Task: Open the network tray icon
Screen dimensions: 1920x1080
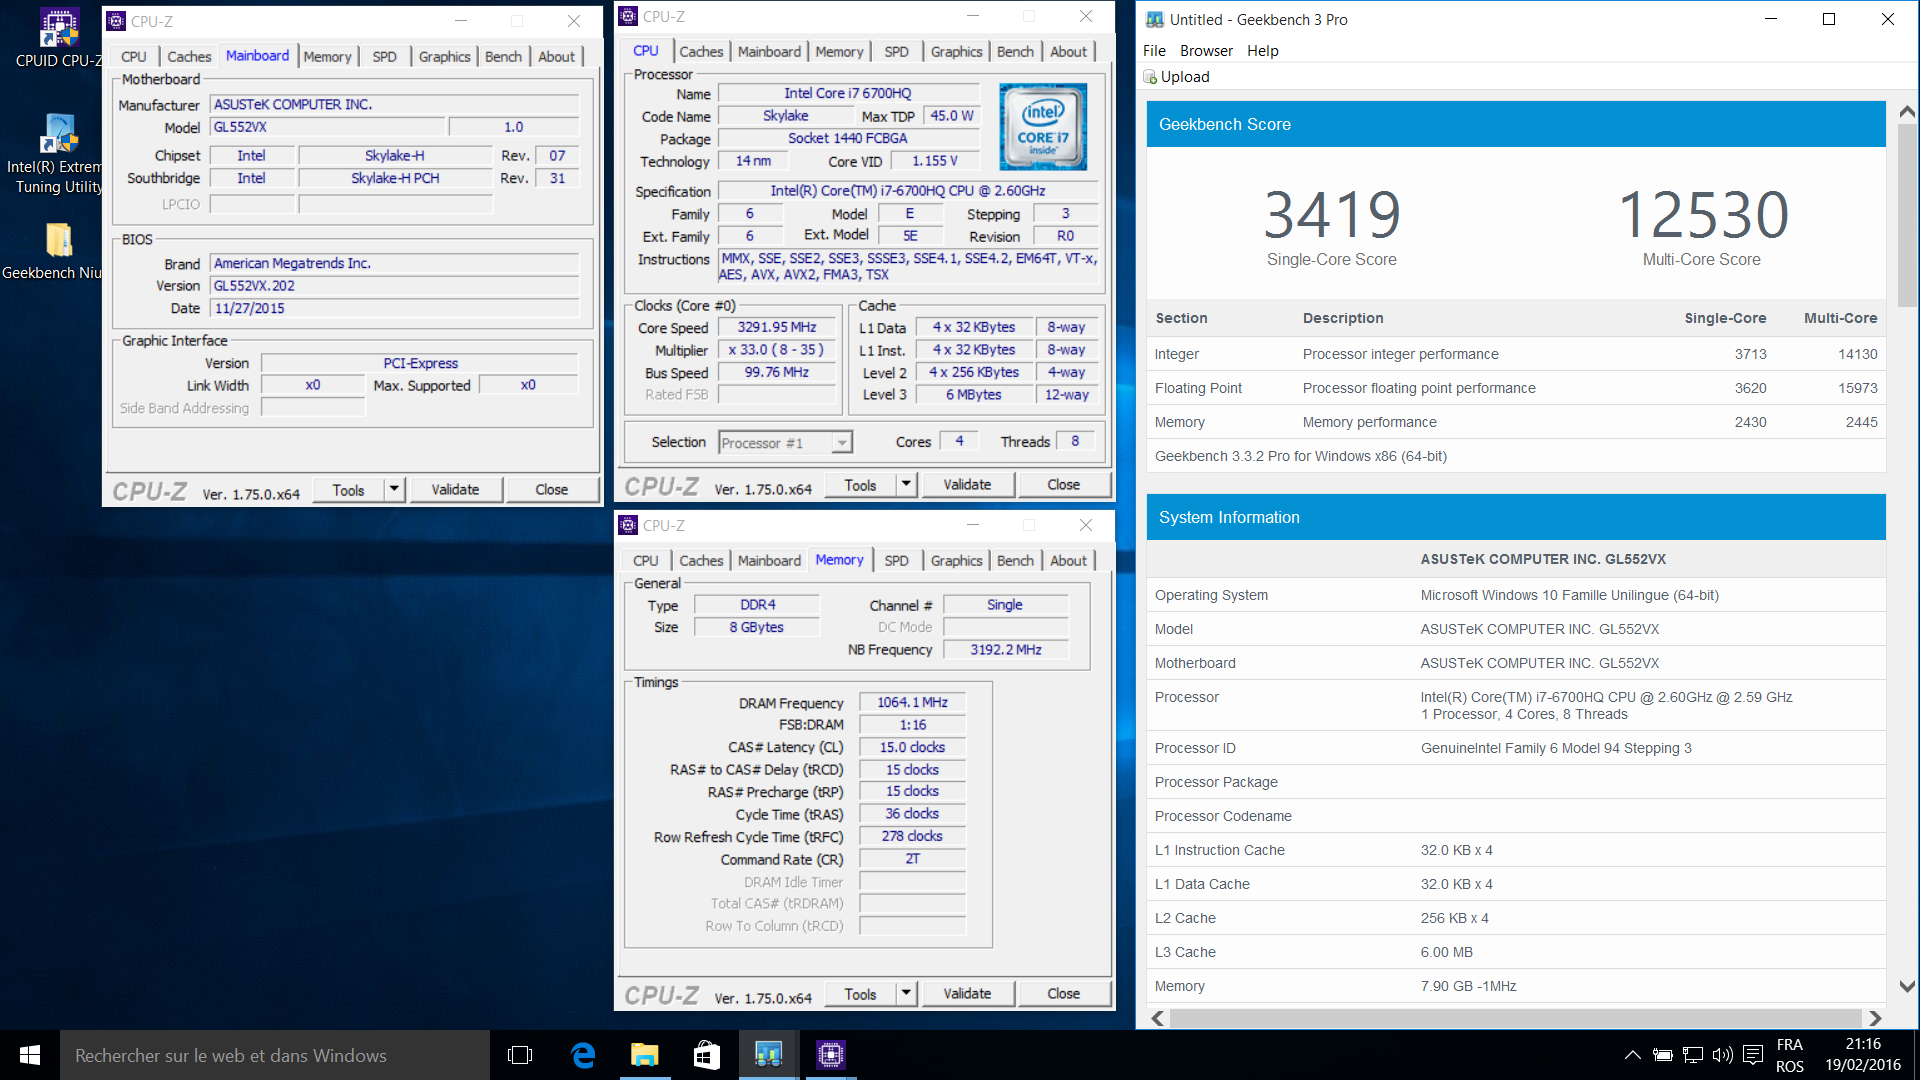Action: [1692, 1055]
